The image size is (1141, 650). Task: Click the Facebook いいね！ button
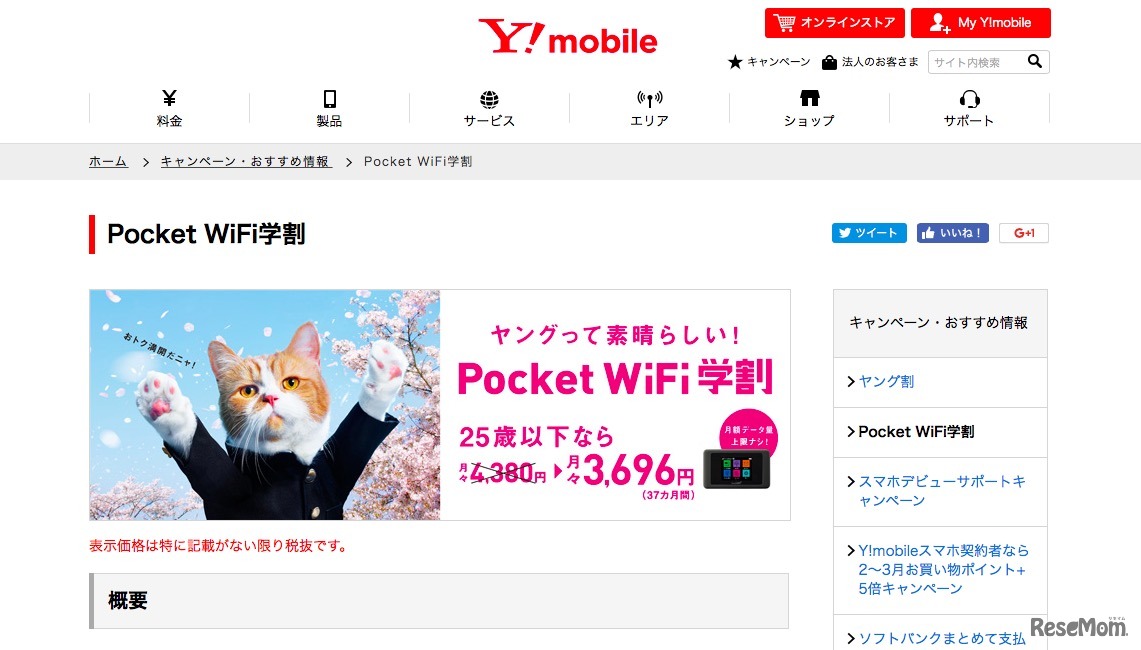pyautogui.click(x=953, y=233)
